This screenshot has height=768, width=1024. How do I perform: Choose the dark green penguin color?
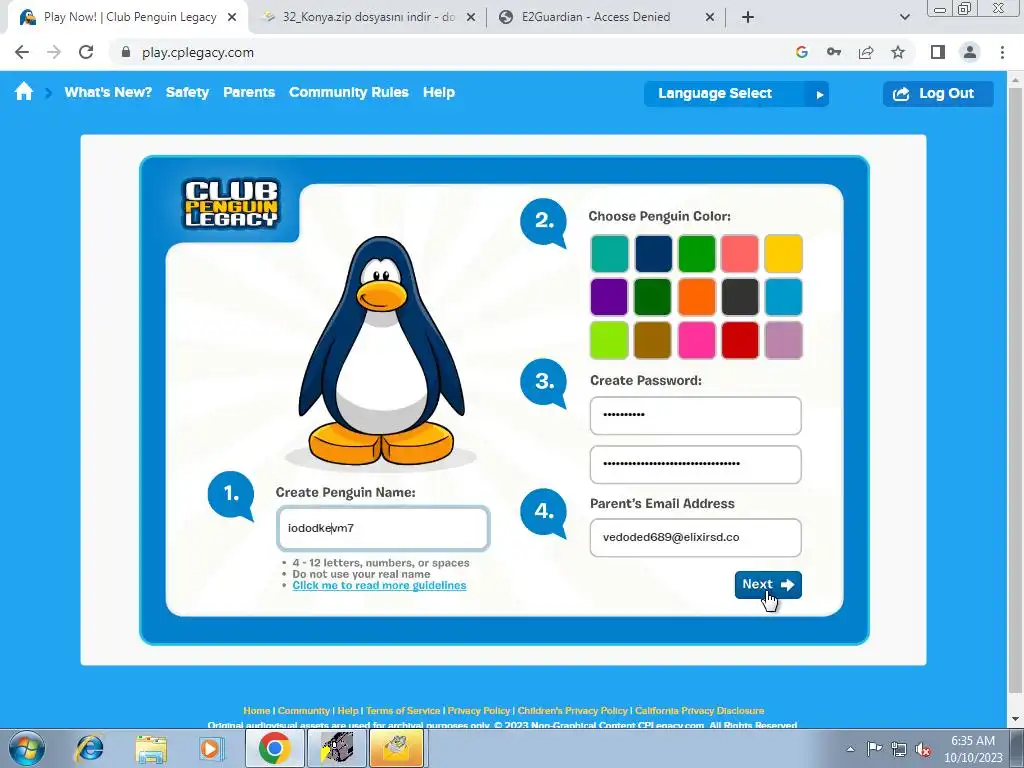click(x=653, y=297)
